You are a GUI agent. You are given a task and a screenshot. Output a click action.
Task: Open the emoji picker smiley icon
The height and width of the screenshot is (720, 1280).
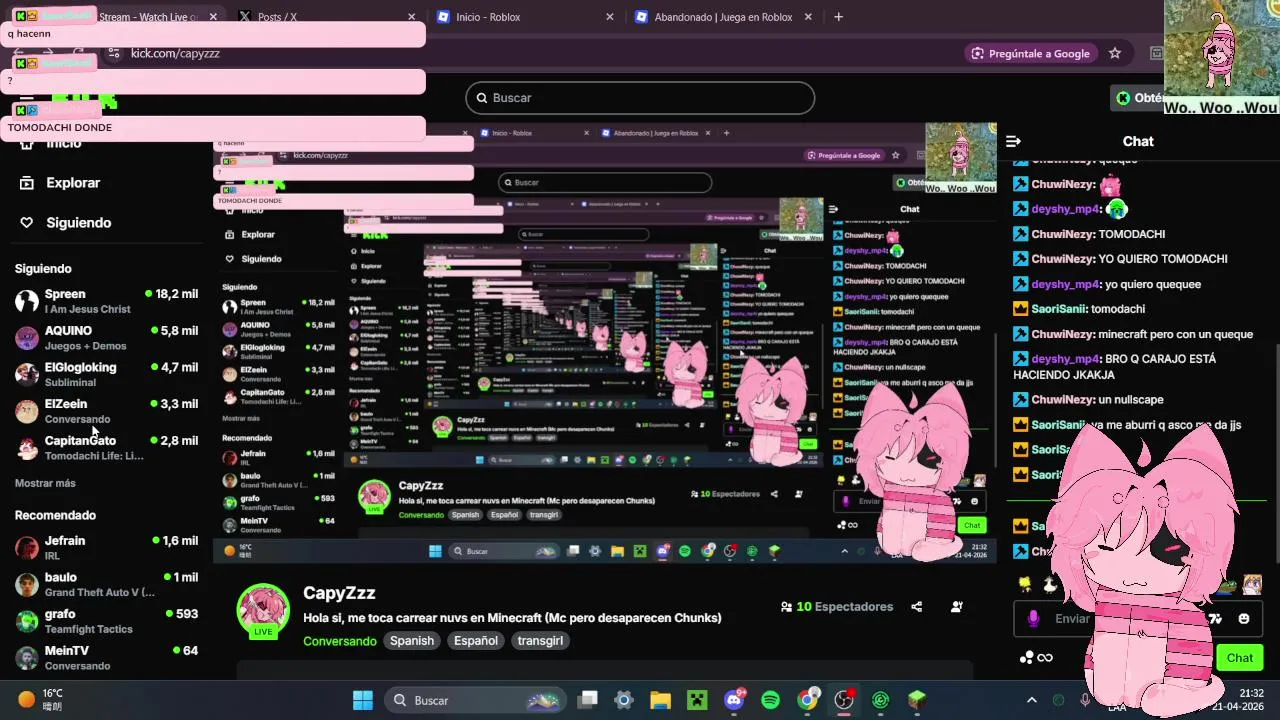pos(1244,619)
